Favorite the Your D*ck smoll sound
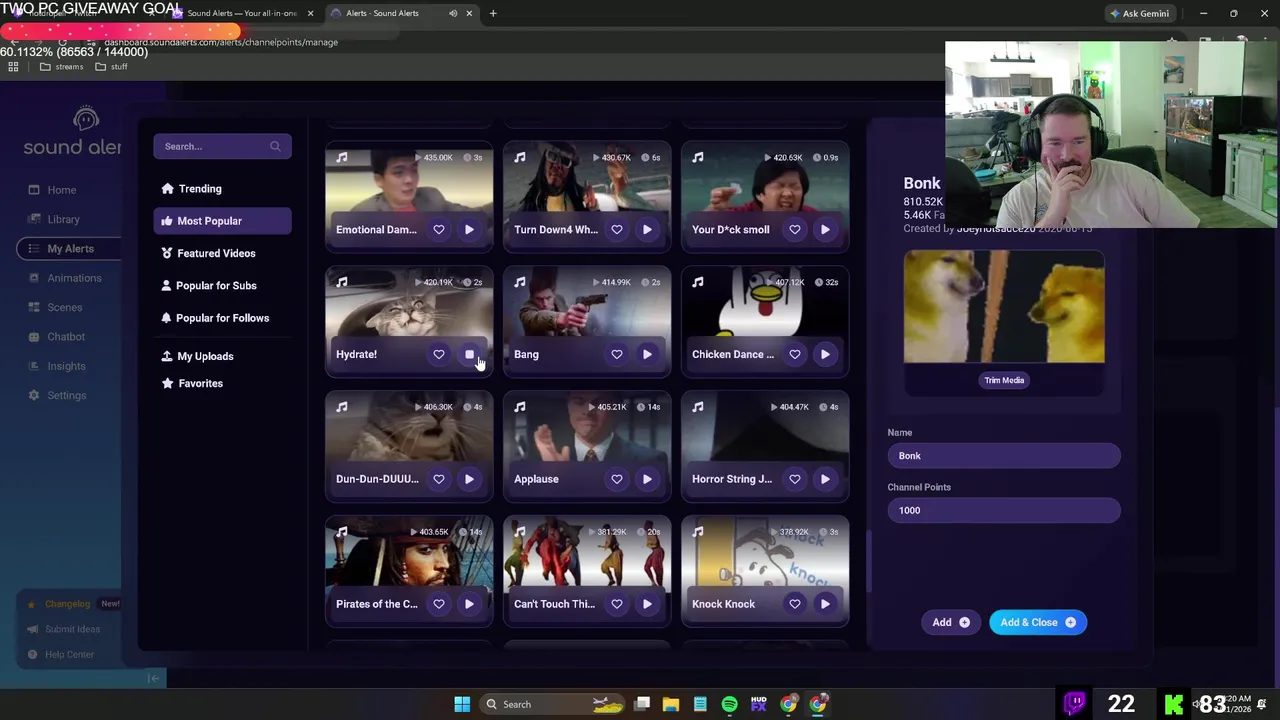1280x720 pixels. coord(795,230)
